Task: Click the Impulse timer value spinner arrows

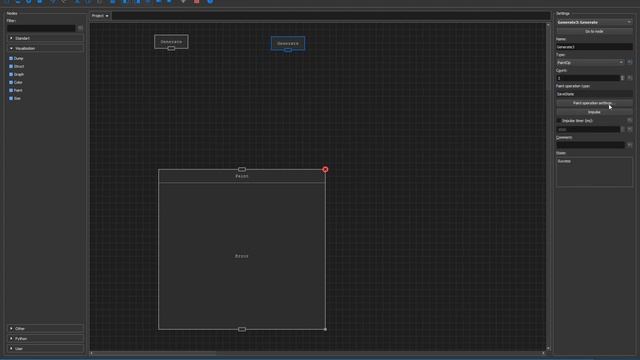Action: click(x=622, y=129)
